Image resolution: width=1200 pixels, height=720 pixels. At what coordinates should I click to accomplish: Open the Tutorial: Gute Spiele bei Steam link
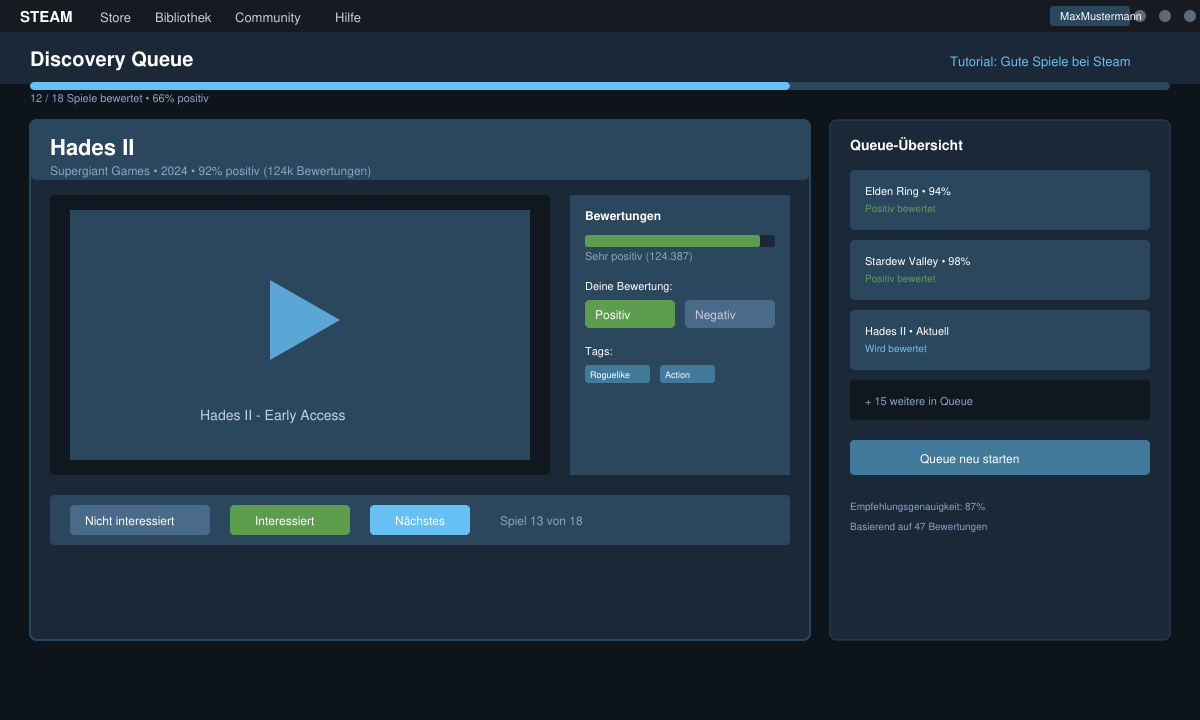pyautogui.click(x=1040, y=62)
